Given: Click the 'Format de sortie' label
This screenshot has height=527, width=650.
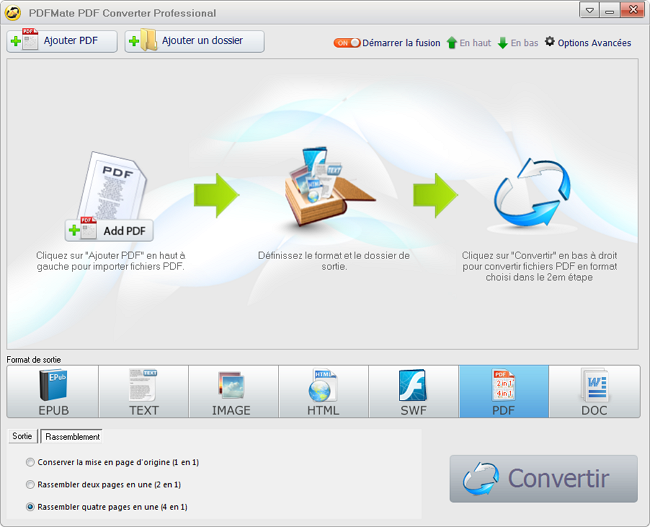Looking at the screenshot, I should (x=34, y=359).
